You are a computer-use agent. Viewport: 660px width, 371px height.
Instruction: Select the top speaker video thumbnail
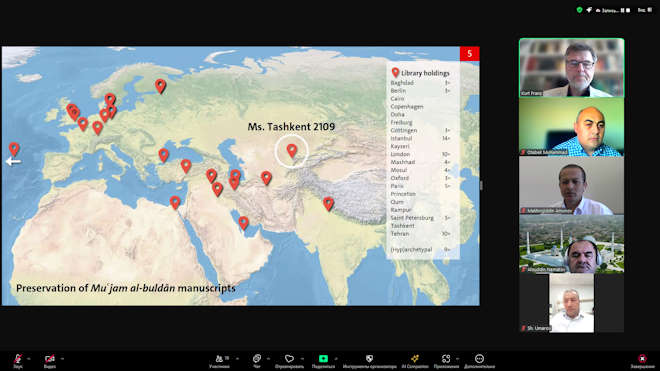[572, 68]
